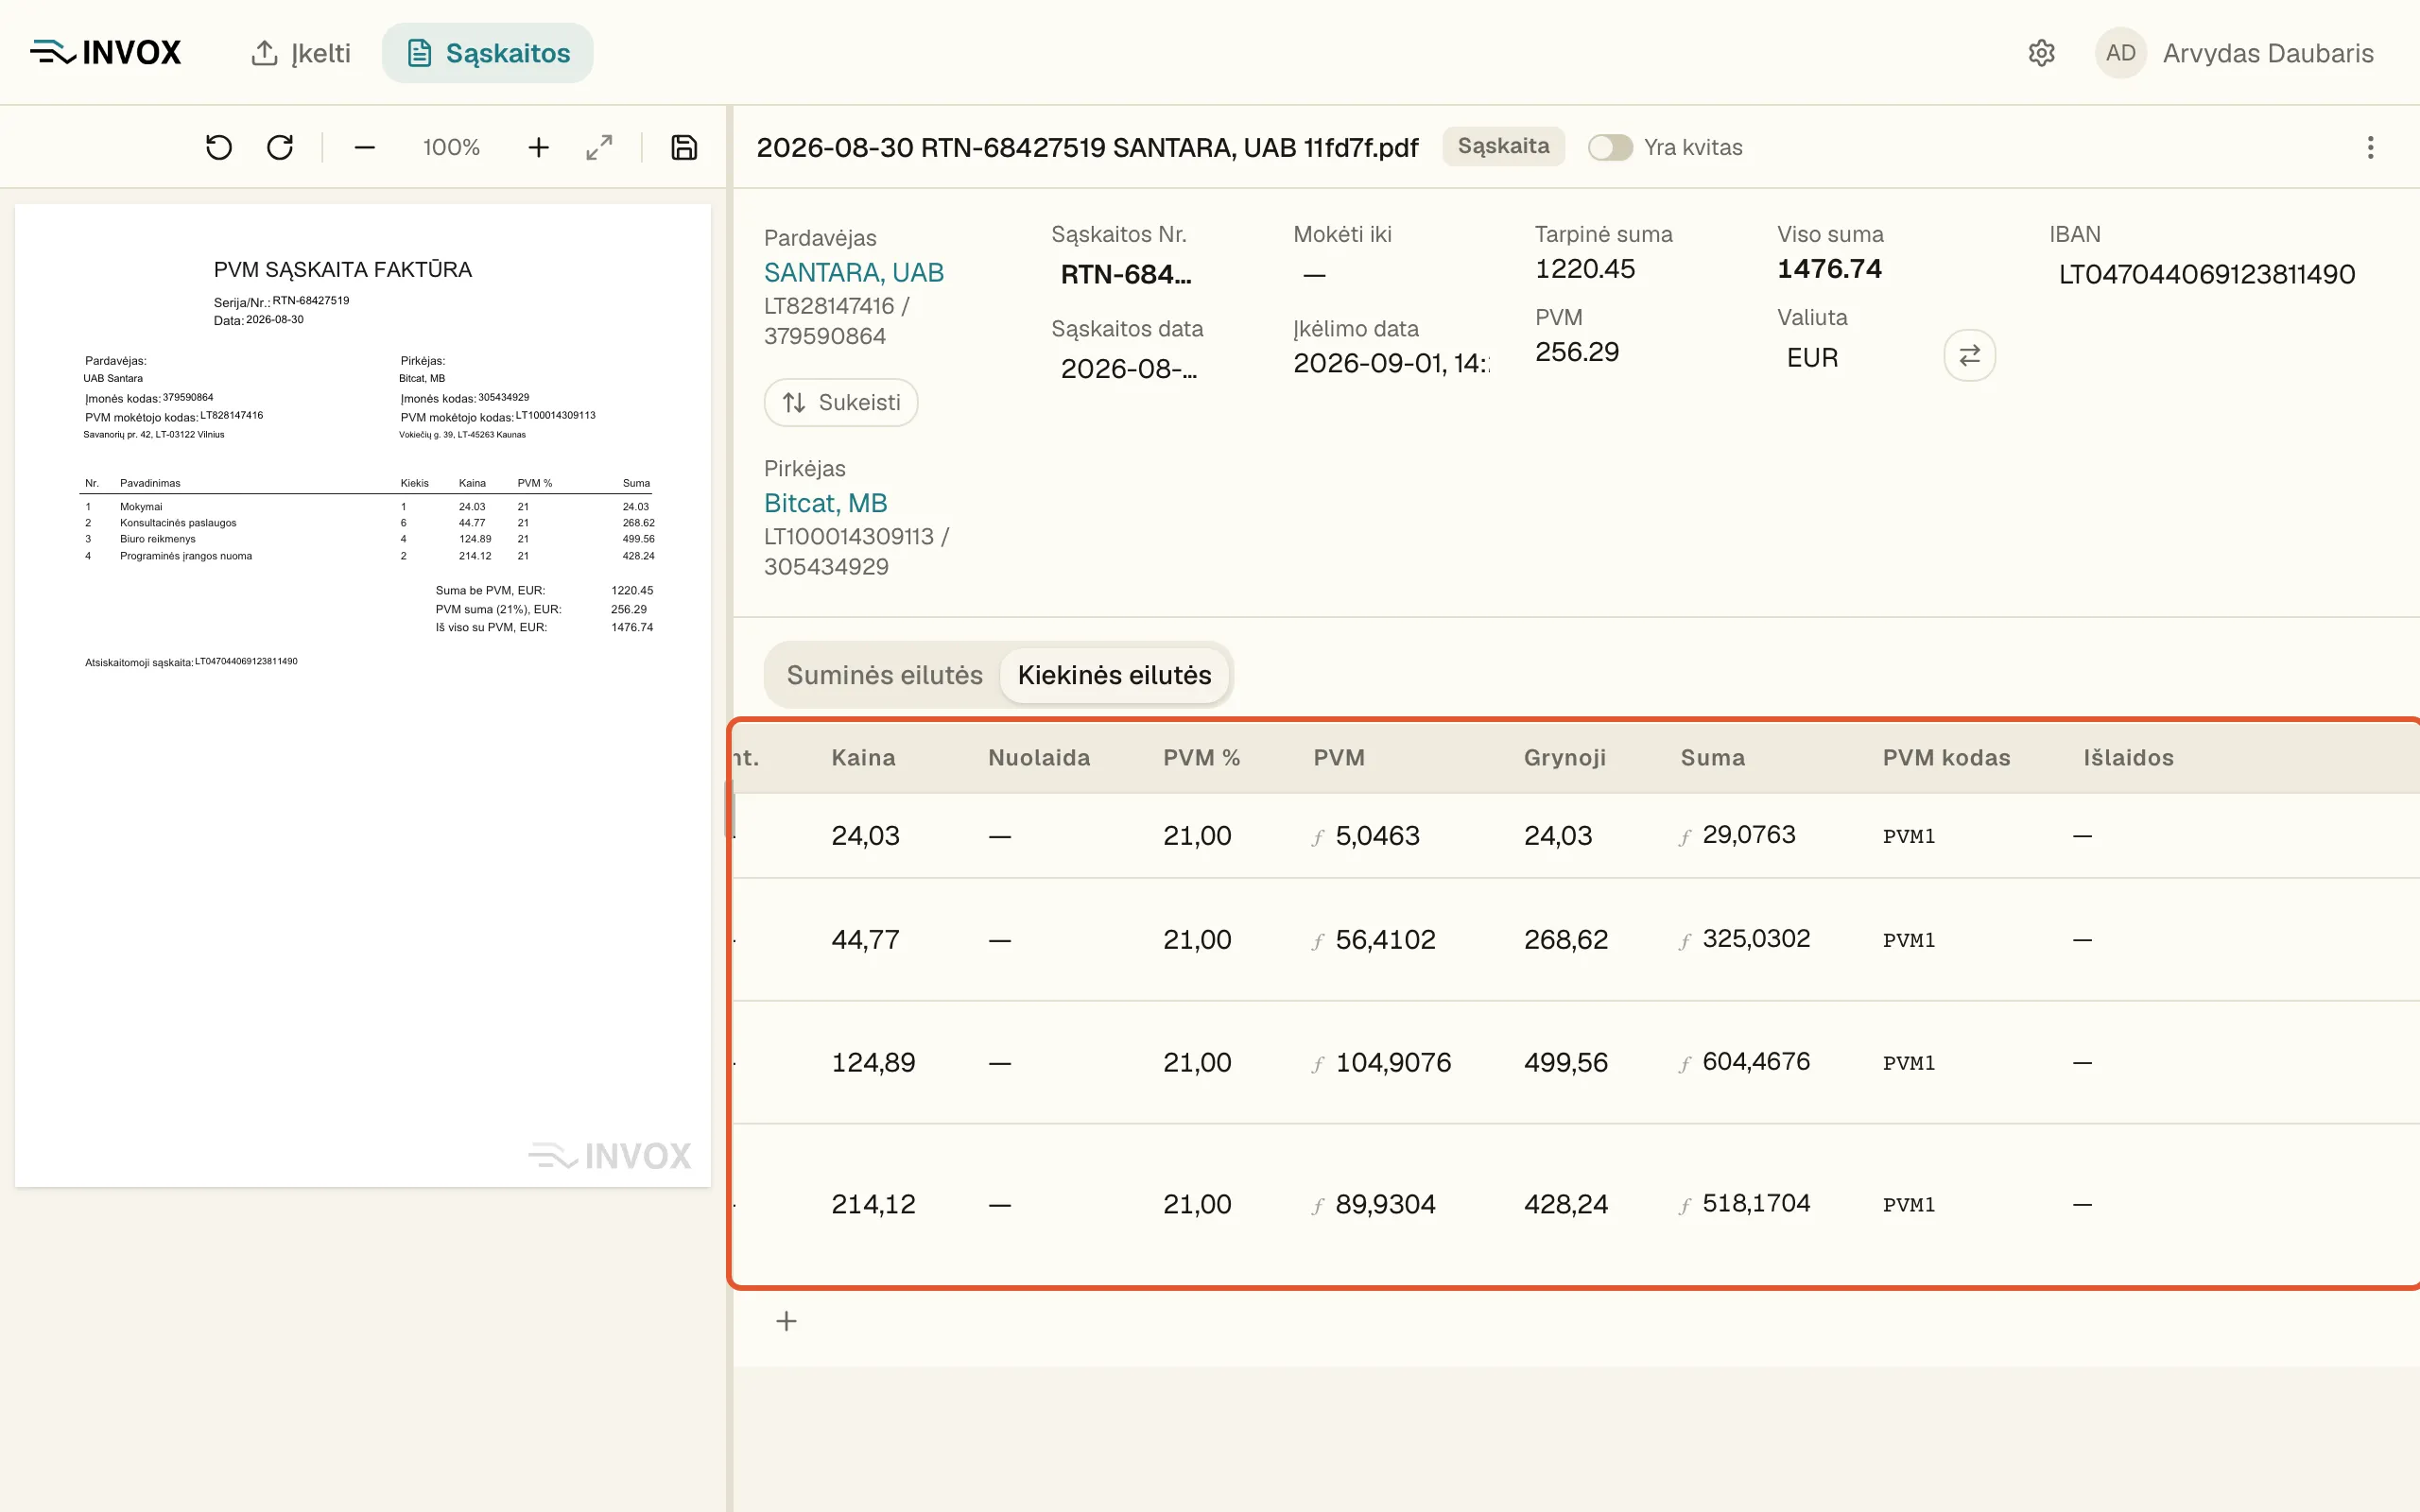Click the PVM % column header
This screenshot has width=2420, height=1512.
click(x=1201, y=758)
